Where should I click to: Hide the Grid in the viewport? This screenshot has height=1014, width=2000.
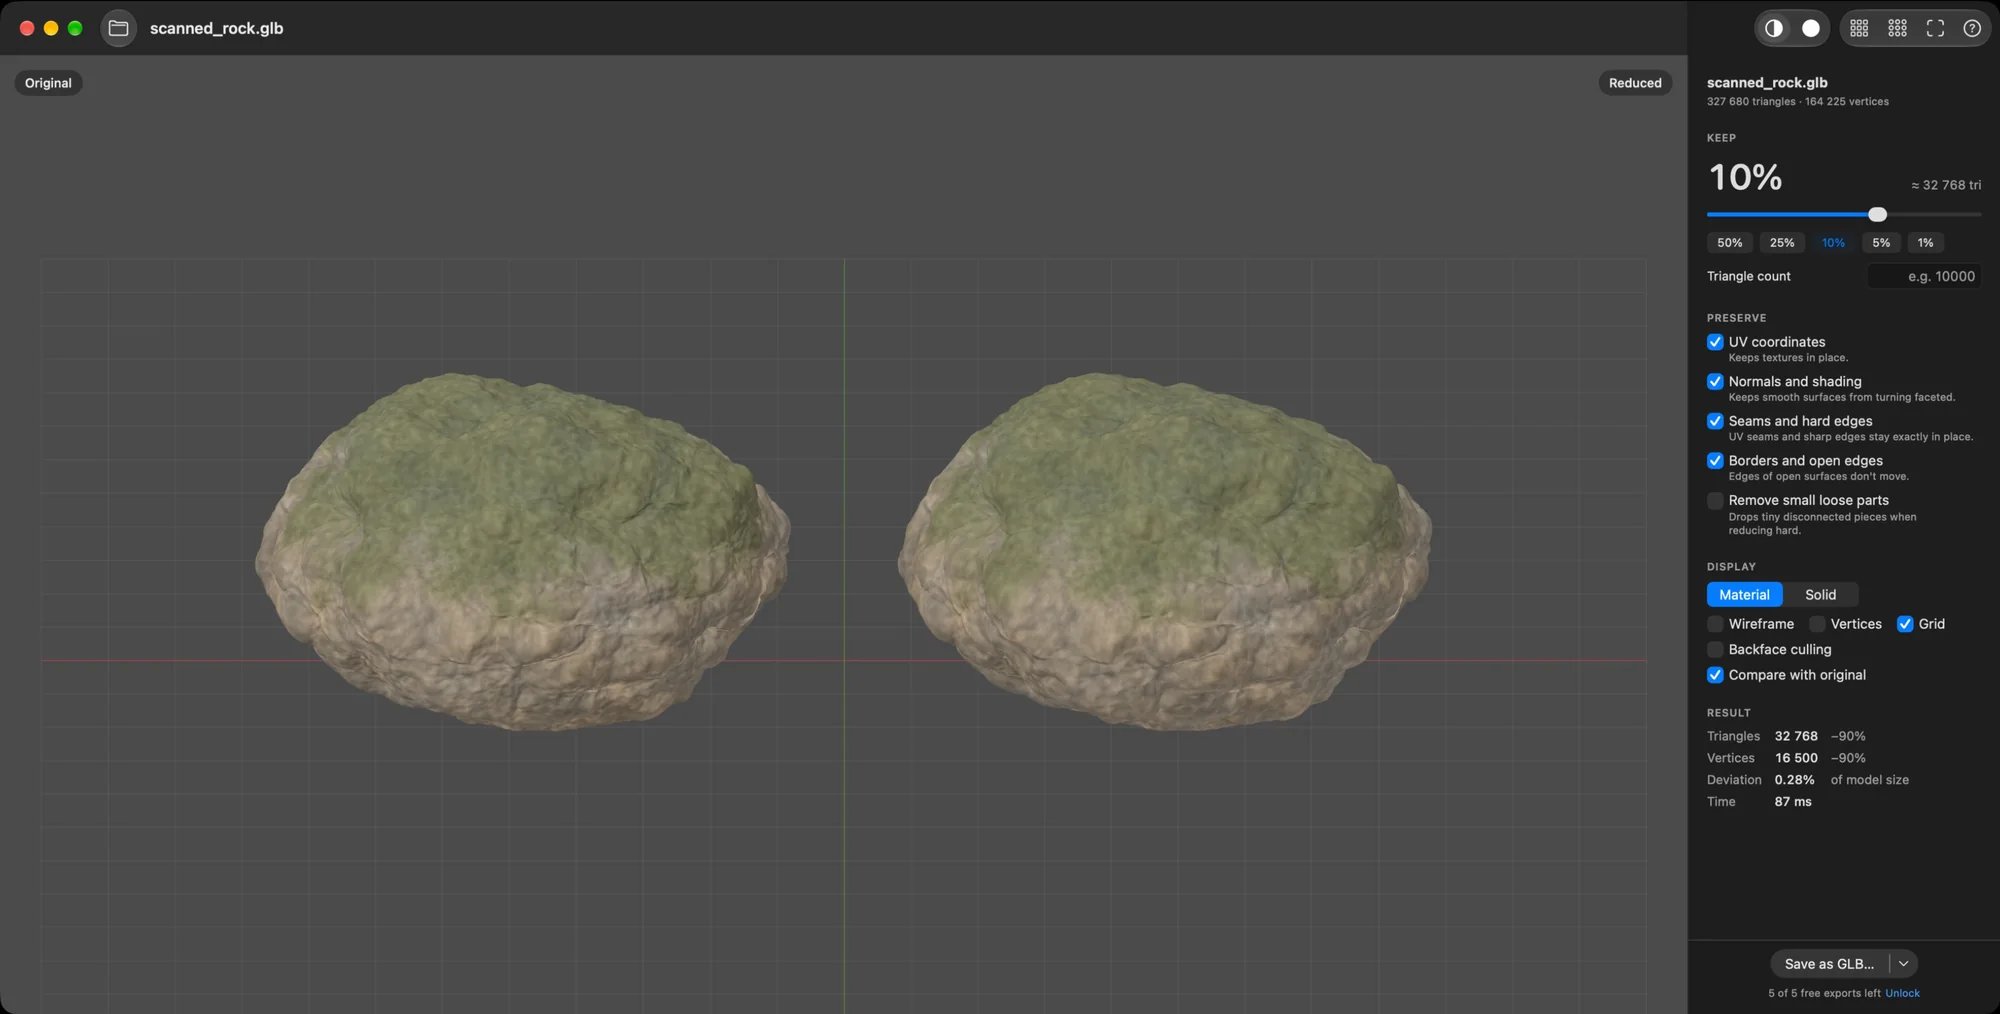tap(1905, 624)
